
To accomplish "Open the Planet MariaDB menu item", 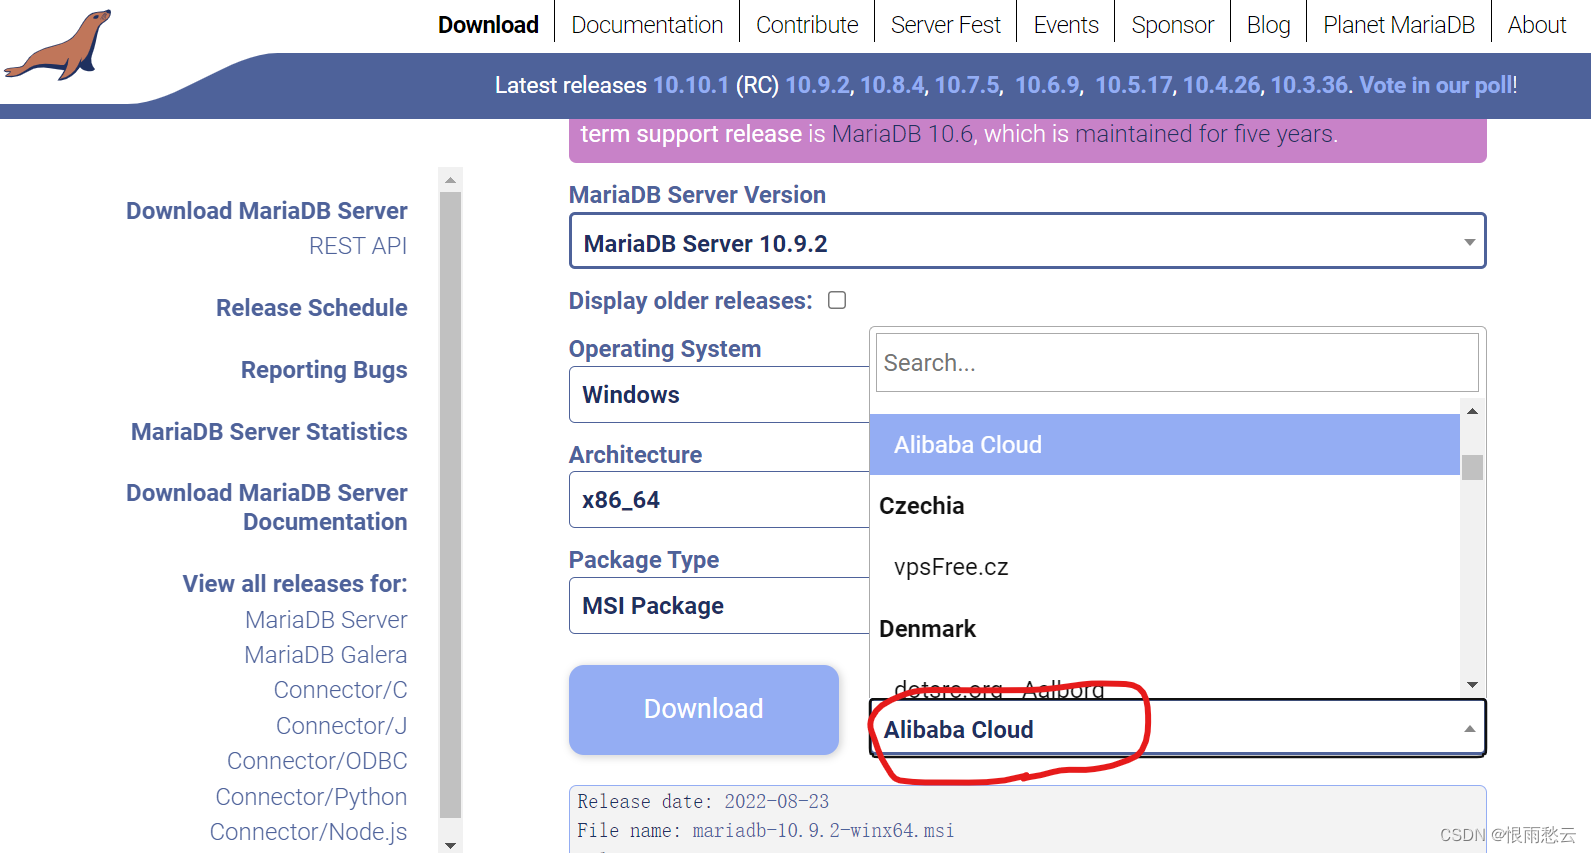I will point(1399,25).
